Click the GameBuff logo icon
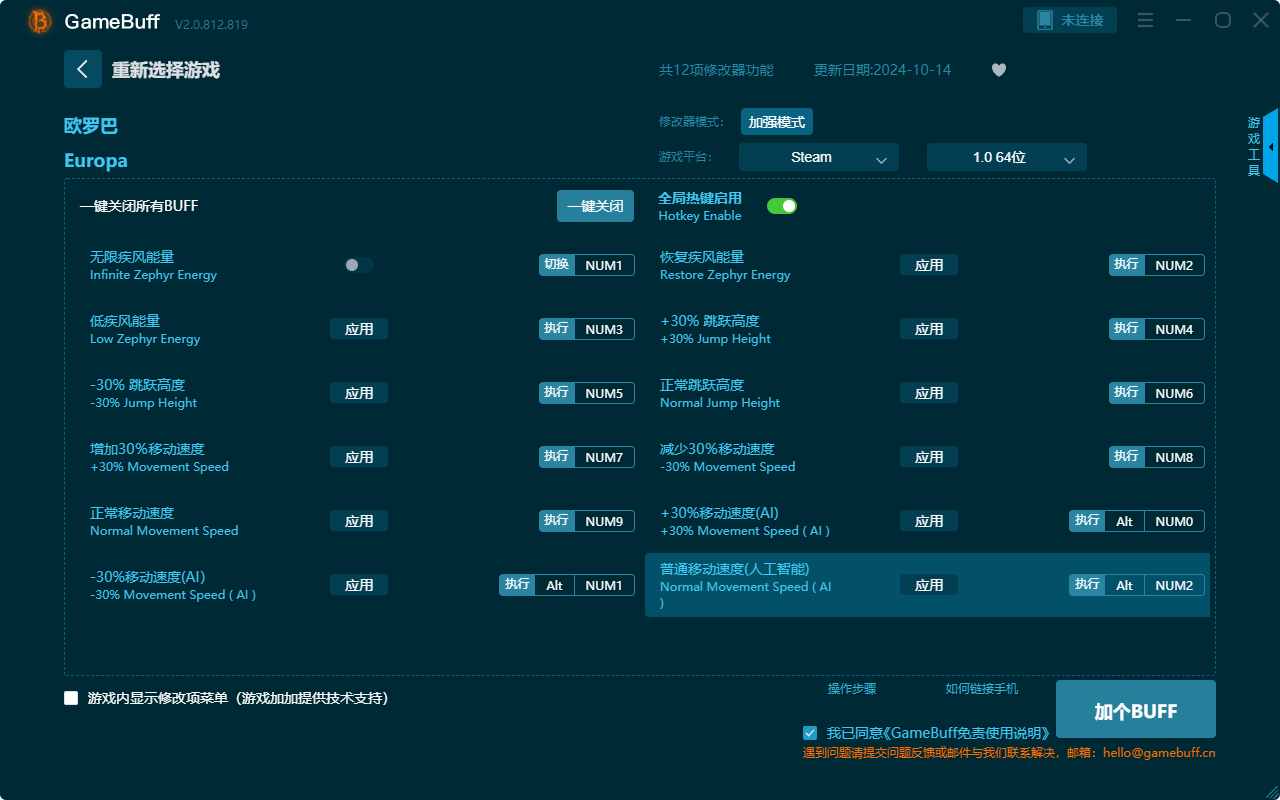The width and height of the screenshot is (1280, 800). coord(38,21)
